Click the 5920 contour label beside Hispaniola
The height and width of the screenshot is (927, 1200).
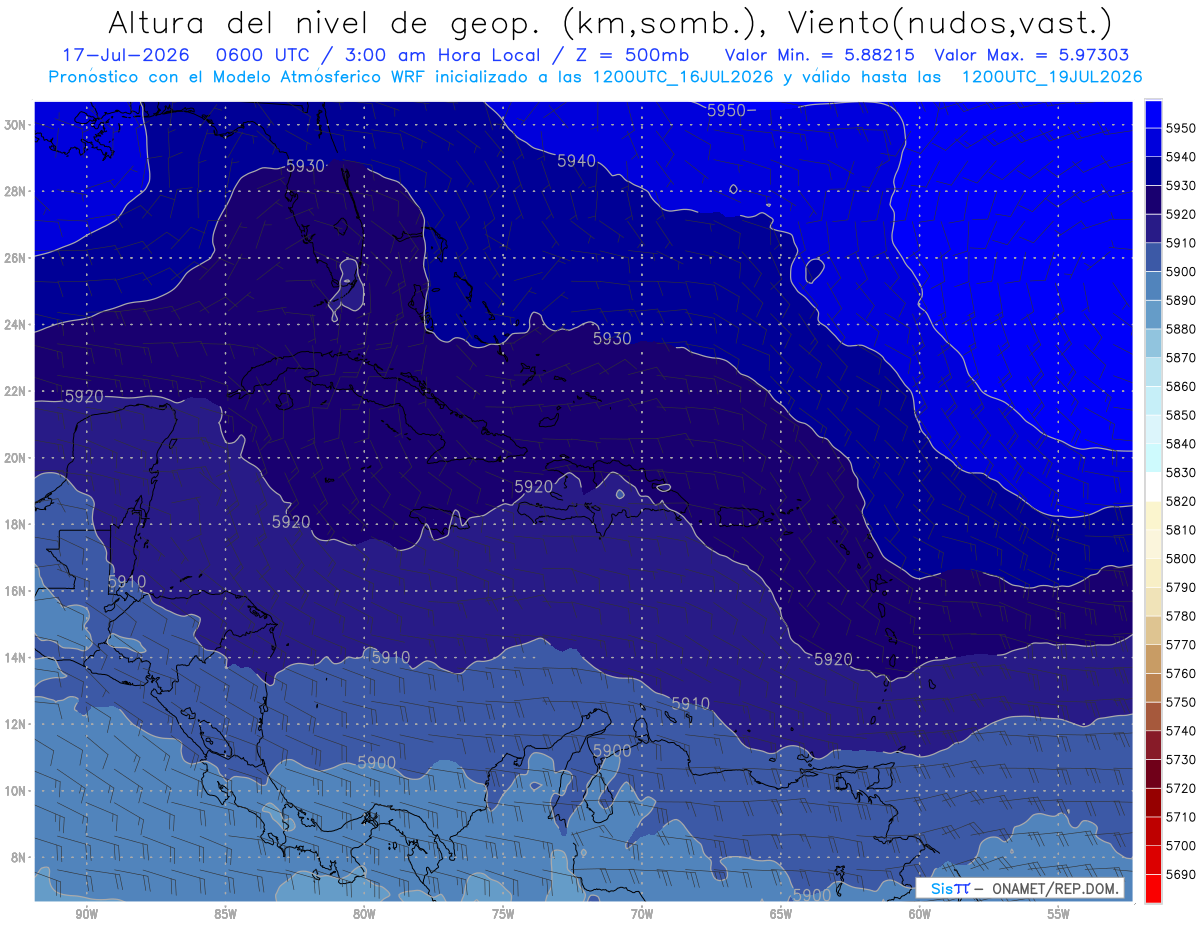[534, 487]
